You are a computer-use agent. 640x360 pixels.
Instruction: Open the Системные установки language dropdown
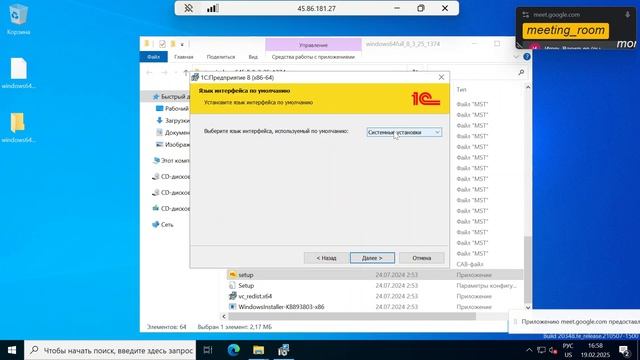404,132
